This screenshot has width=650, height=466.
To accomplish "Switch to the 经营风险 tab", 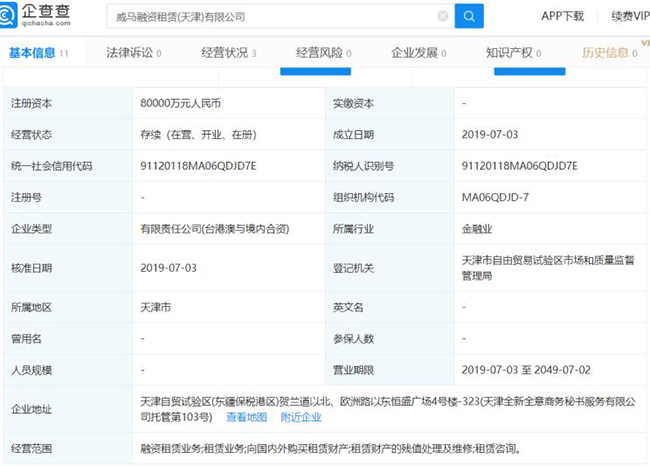I will click(x=323, y=53).
